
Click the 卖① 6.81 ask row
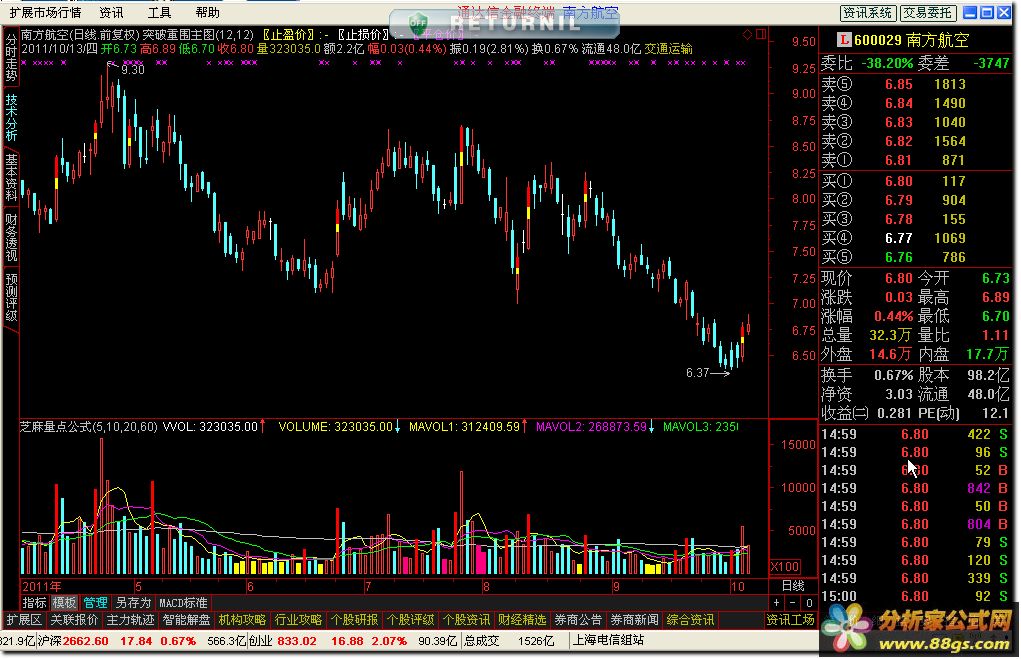pos(916,160)
